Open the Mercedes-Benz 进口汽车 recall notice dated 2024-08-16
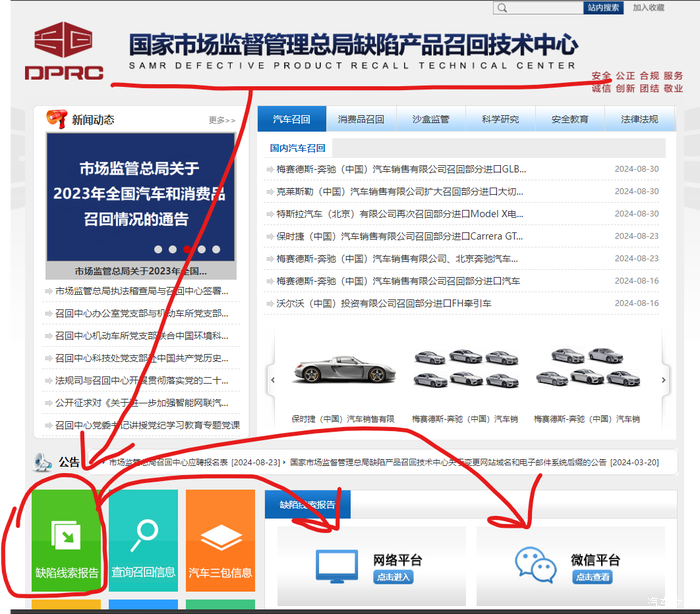This screenshot has width=700, height=614. click(398, 281)
